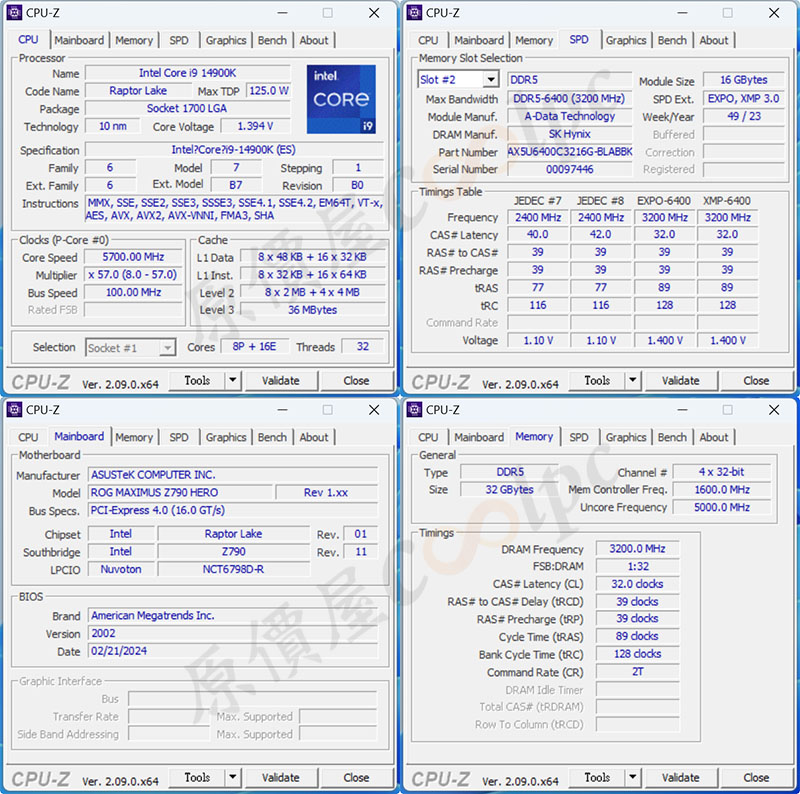Select the Bench tab in the Motherboard window
The image size is (800, 794).
[x=272, y=437]
